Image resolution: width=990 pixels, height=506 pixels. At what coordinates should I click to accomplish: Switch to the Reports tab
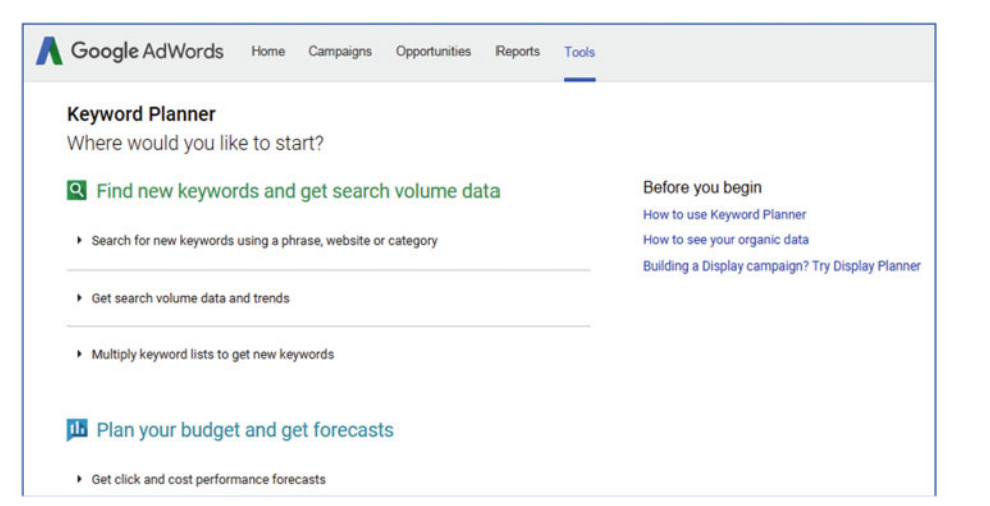click(518, 52)
